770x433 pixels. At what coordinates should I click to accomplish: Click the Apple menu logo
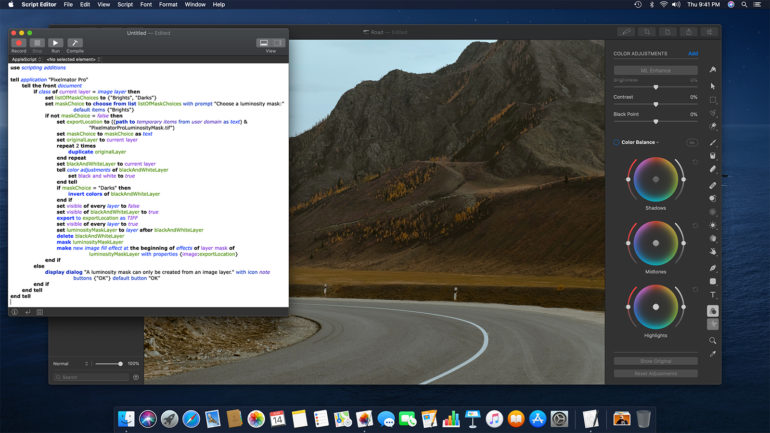tap(11, 4)
